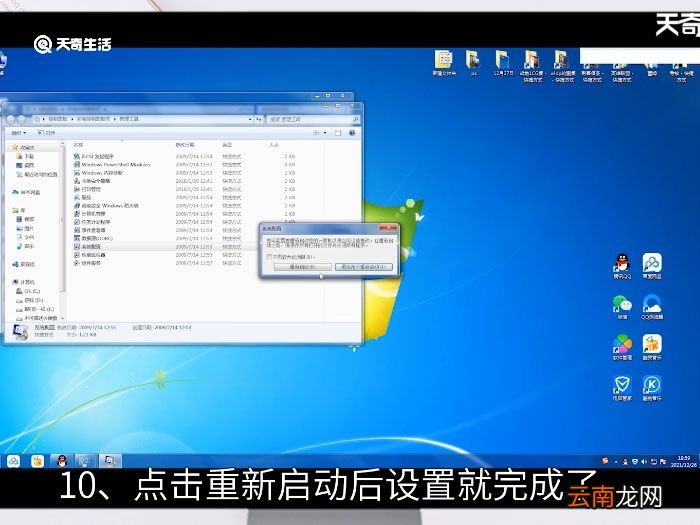Select the 数据源(ODBC) icon
Viewport: 700px width, 525px height.
pos(77,238)
